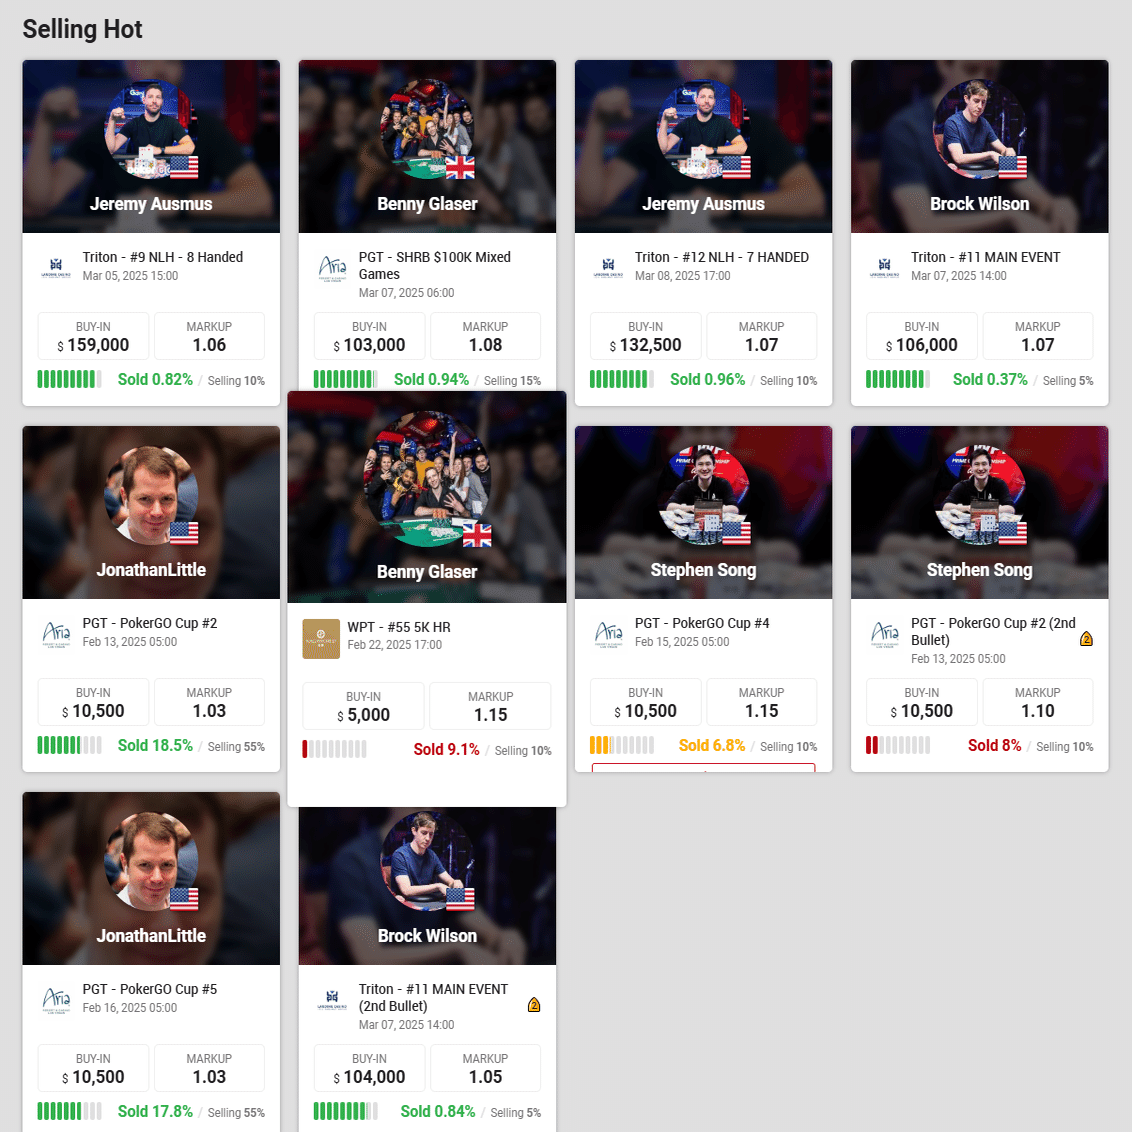Image resolution: width=1132 pixels, height=1132 pixels.
Task: Open the PGT - PokerGO Cup #2 listing by JonathanLittle
Action: [149, 623]
